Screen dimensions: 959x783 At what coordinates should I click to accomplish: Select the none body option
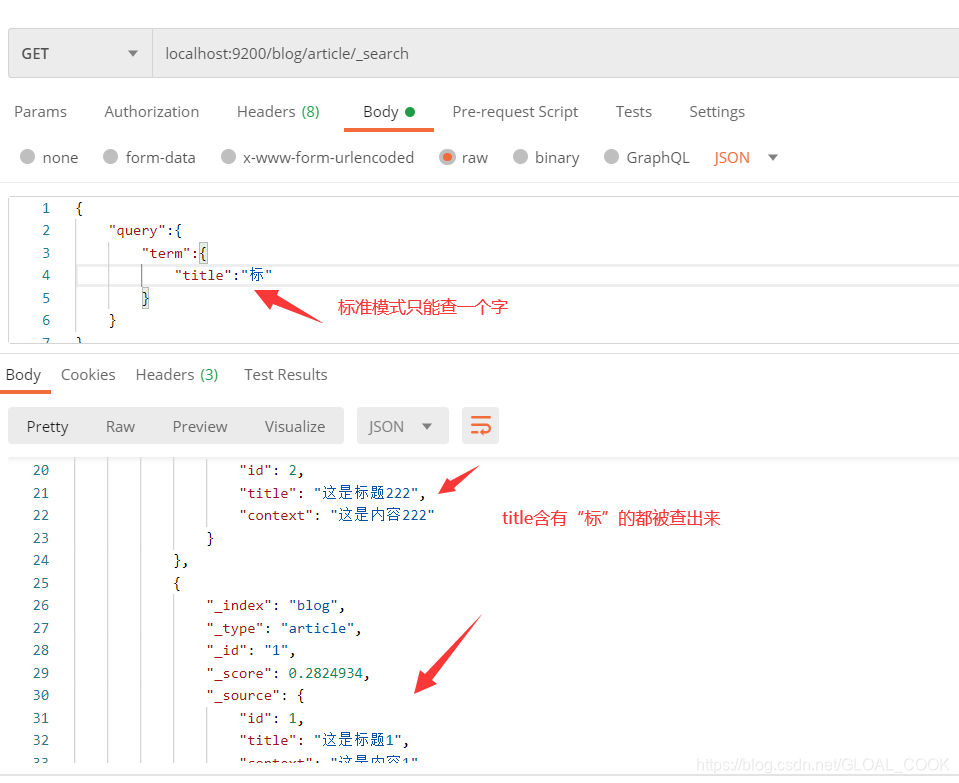(x=28, y=157)
